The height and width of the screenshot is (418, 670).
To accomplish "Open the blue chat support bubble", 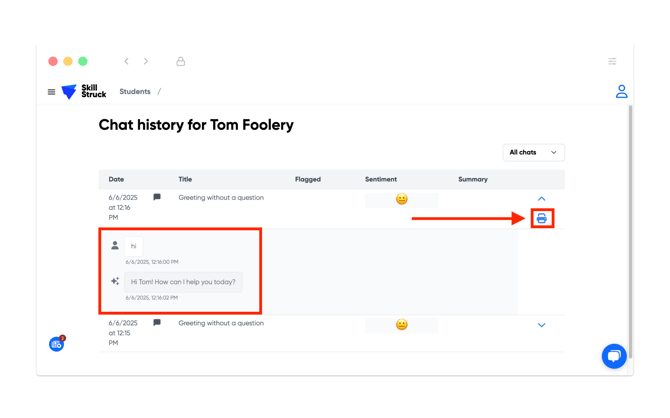I will (614, 356).
